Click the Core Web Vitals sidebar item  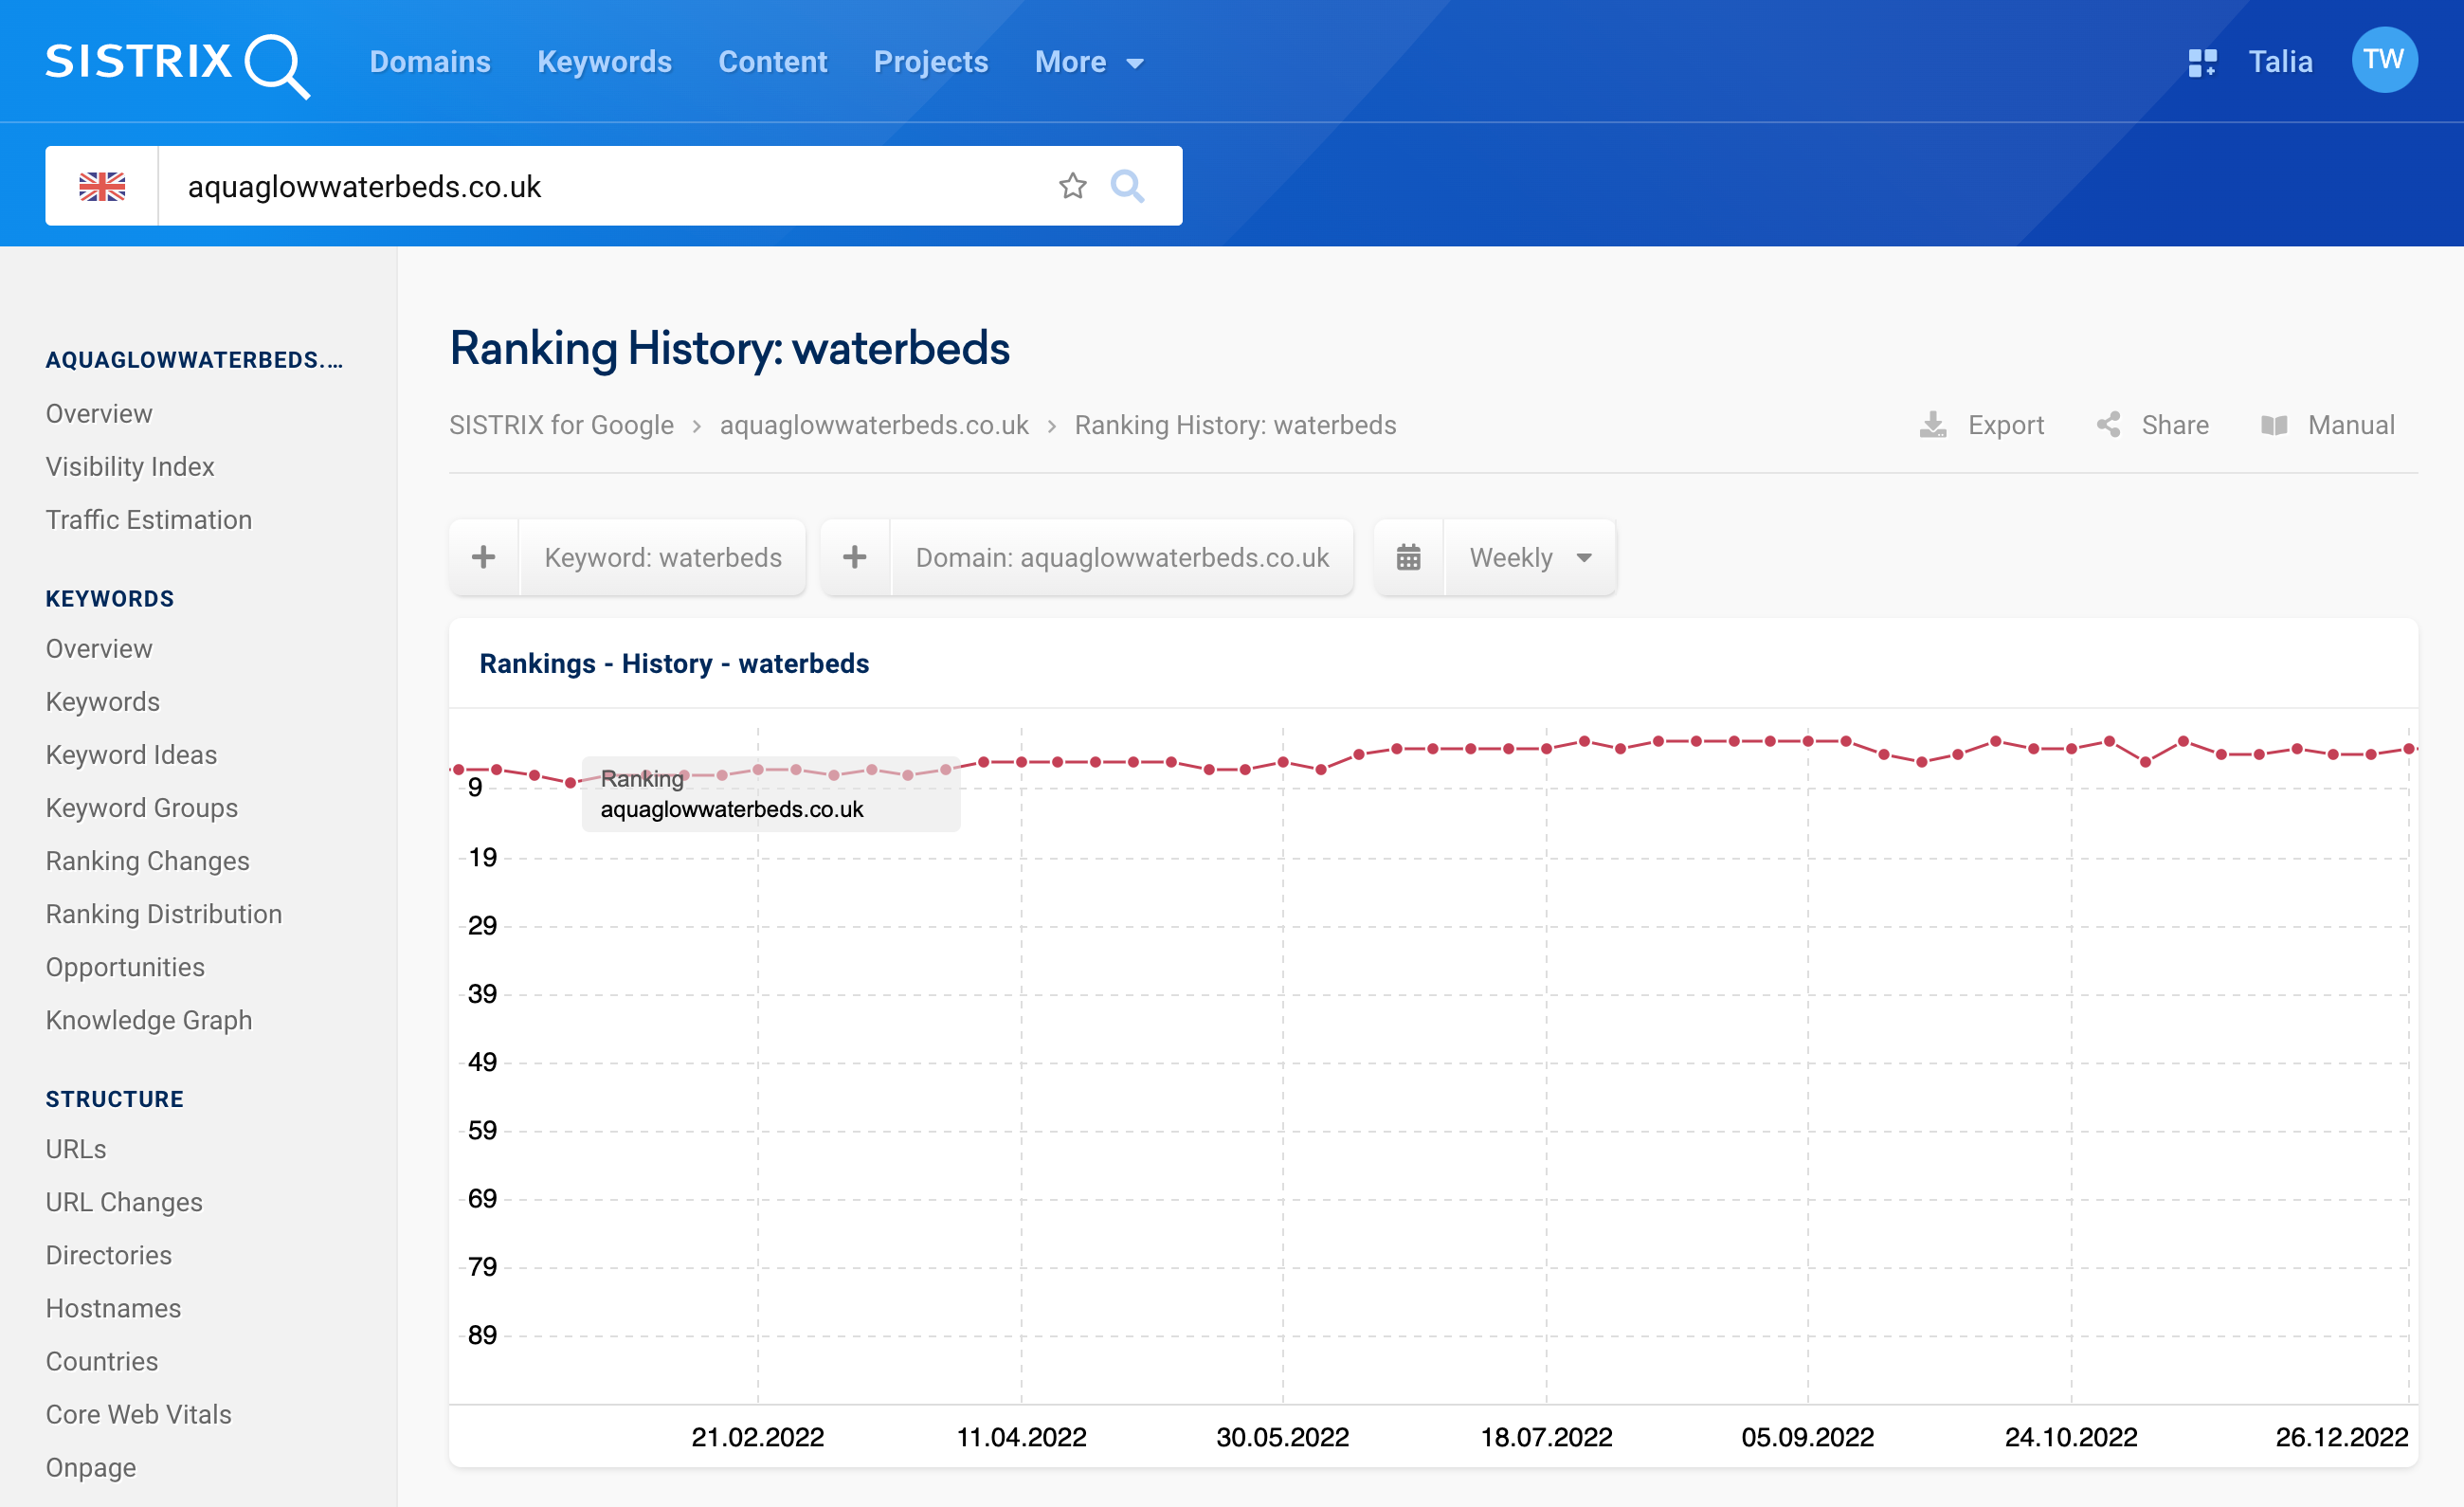point(137,1412)
